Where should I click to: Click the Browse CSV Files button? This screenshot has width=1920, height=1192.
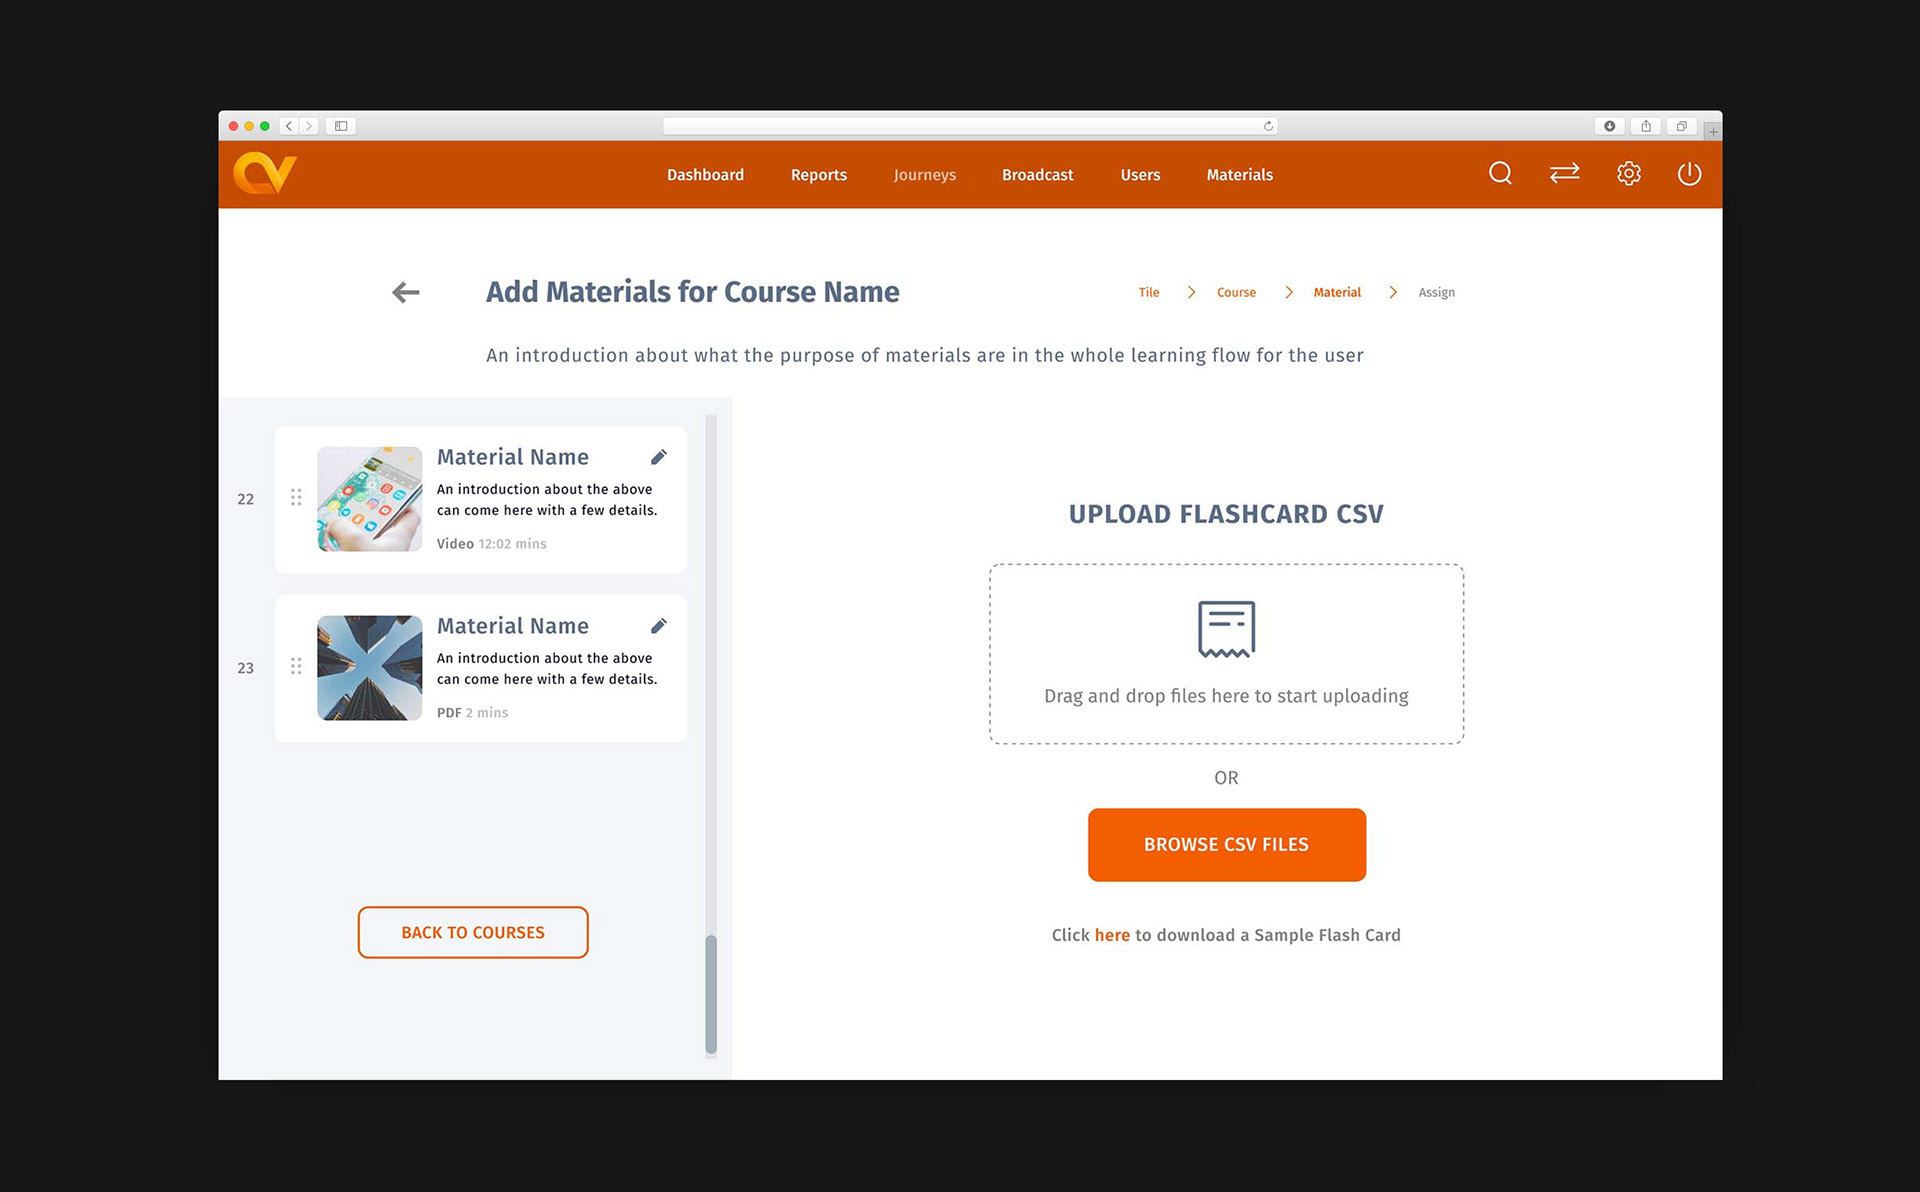coord(1227,845)
